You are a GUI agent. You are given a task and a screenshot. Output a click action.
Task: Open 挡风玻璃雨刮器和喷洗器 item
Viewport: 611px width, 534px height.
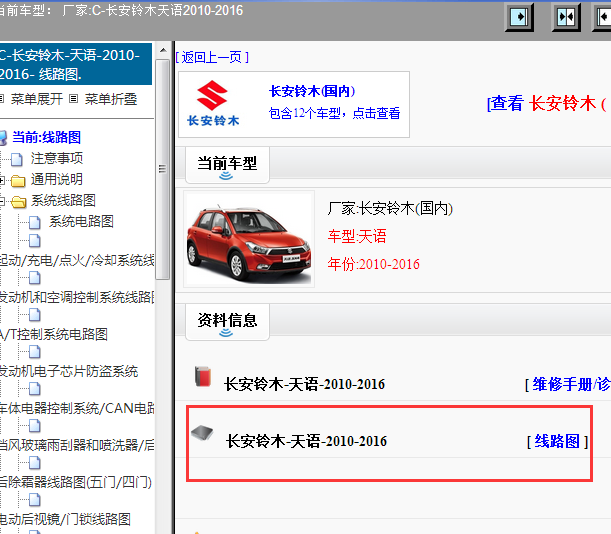(77, 445)
